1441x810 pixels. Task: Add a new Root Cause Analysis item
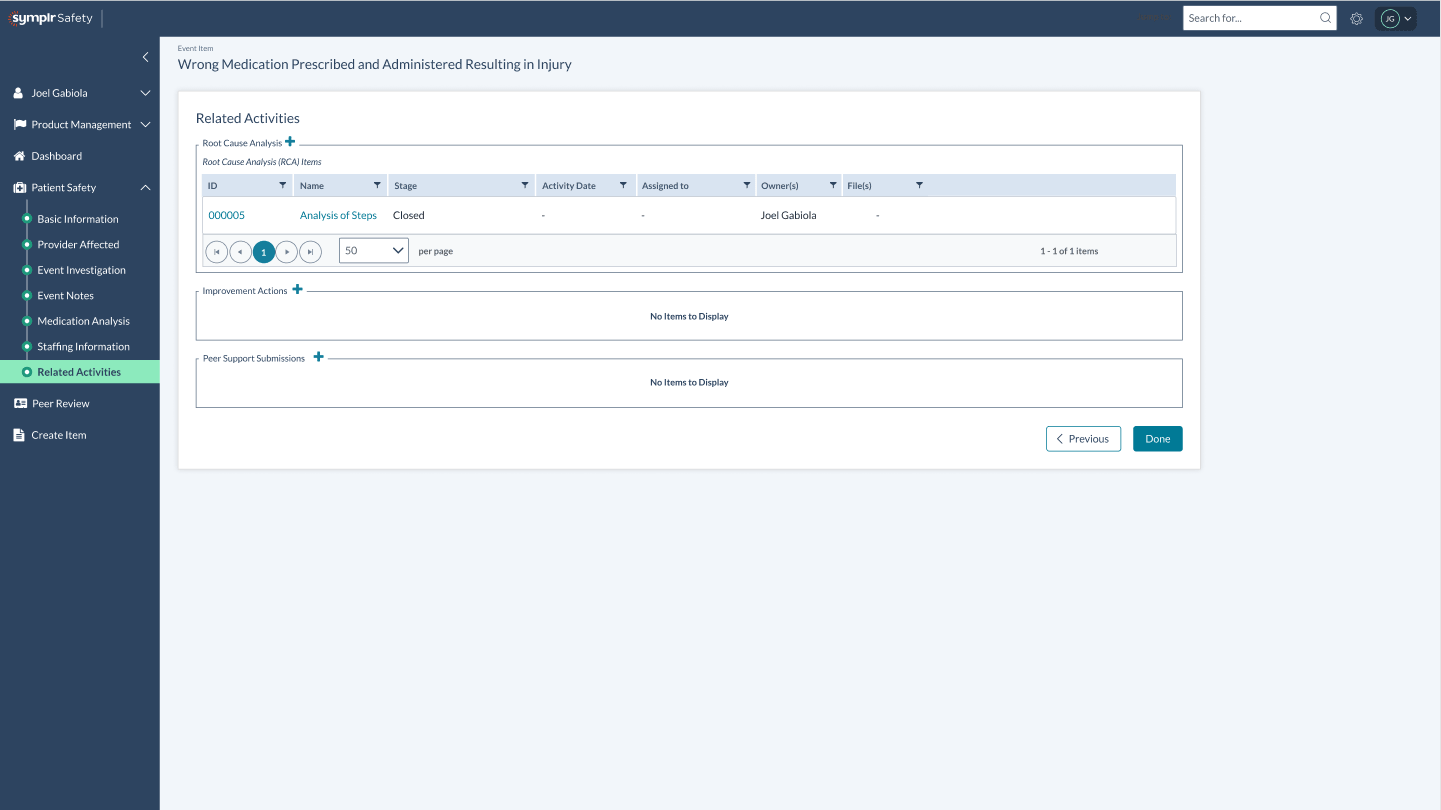[290, 142]
